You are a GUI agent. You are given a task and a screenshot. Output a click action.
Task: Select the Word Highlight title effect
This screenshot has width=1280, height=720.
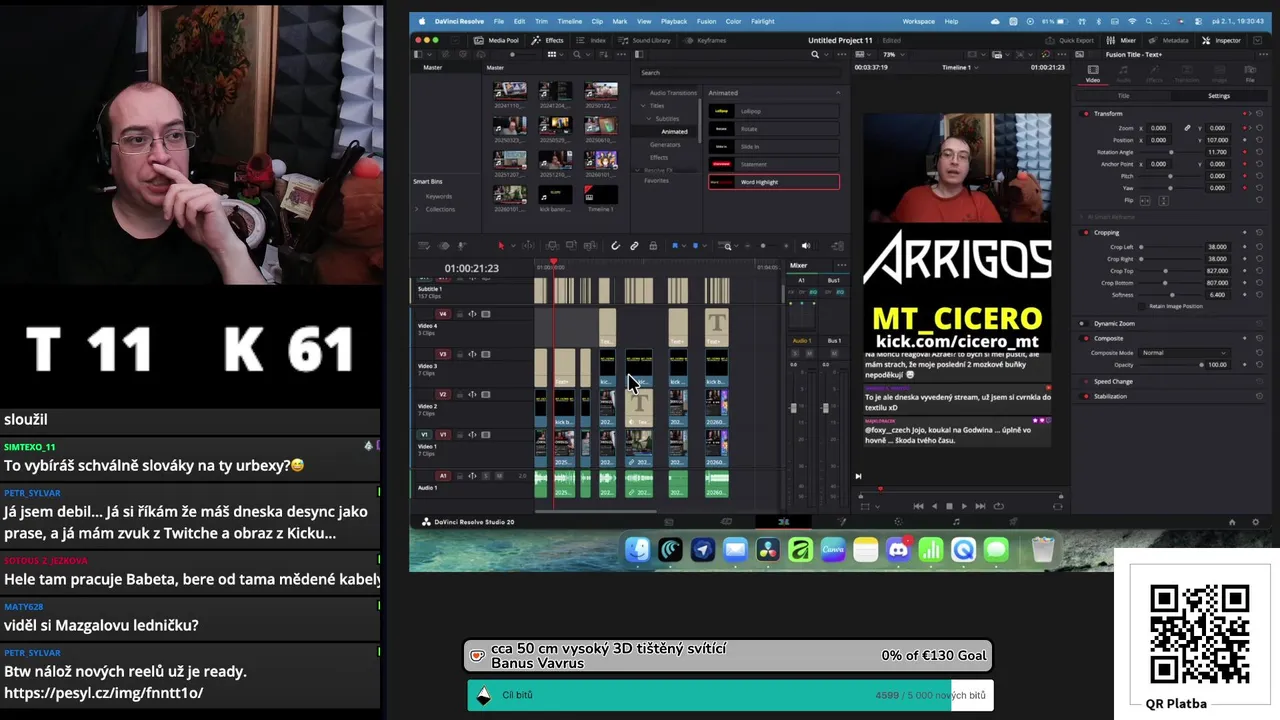(773, 182)
